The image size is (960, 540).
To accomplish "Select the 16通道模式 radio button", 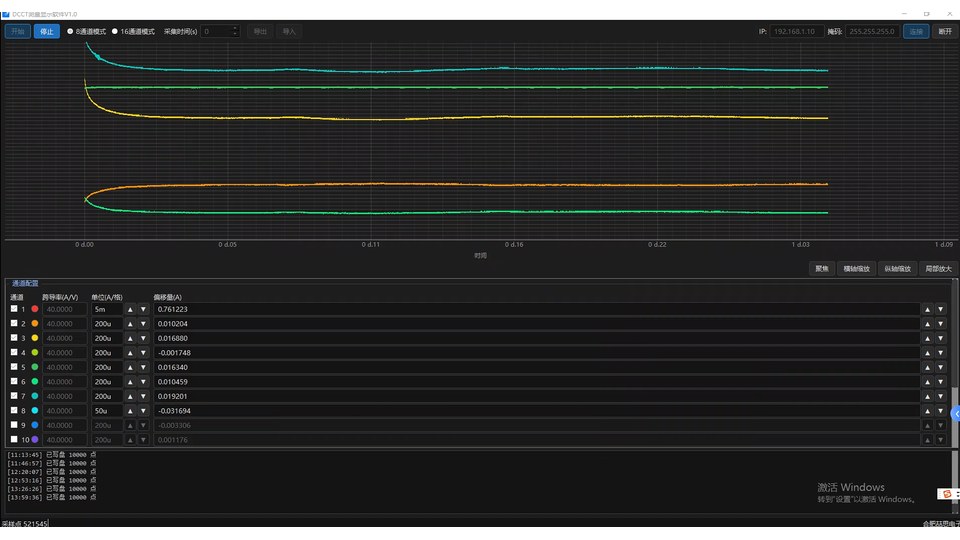I will click(114, 31).
